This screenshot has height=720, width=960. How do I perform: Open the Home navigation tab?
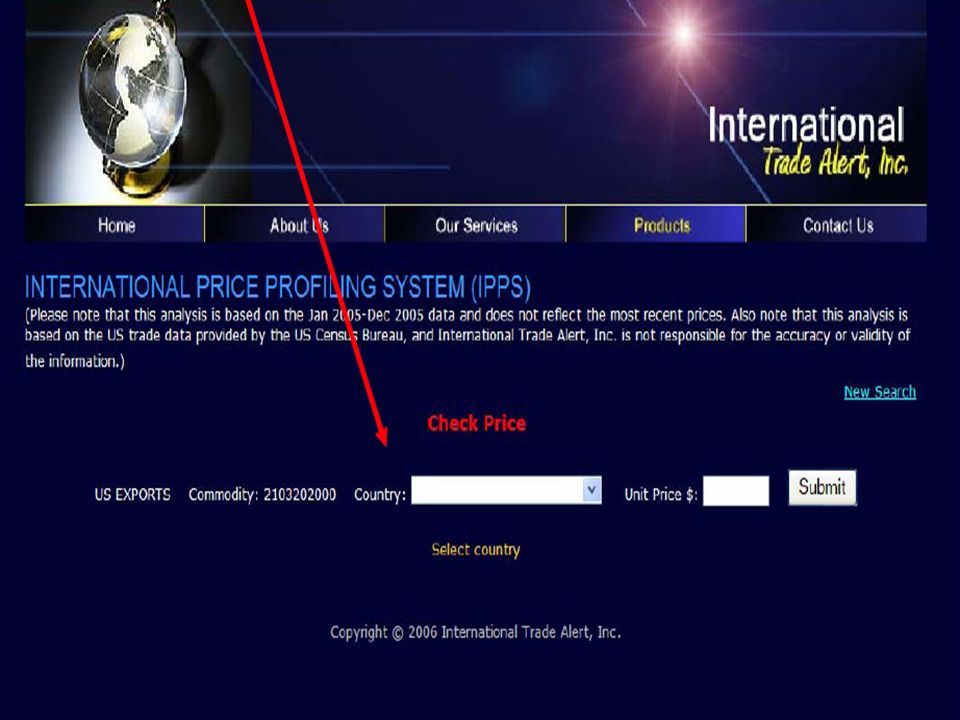point(116,225)
